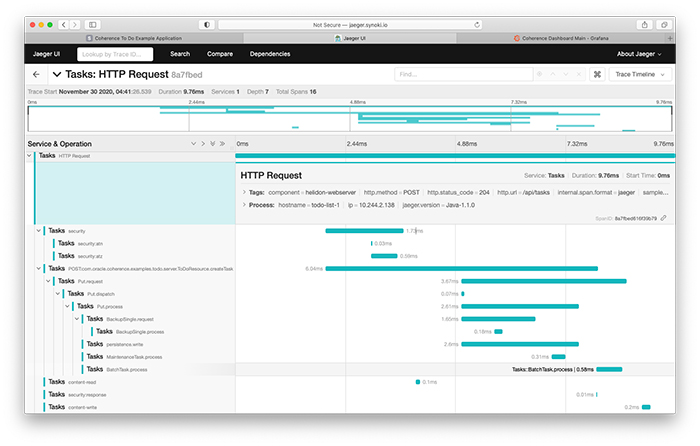Copy the span deep link icon next to SpanID
The height and width of the screenshot is (446, 700).
click(664, 218)
